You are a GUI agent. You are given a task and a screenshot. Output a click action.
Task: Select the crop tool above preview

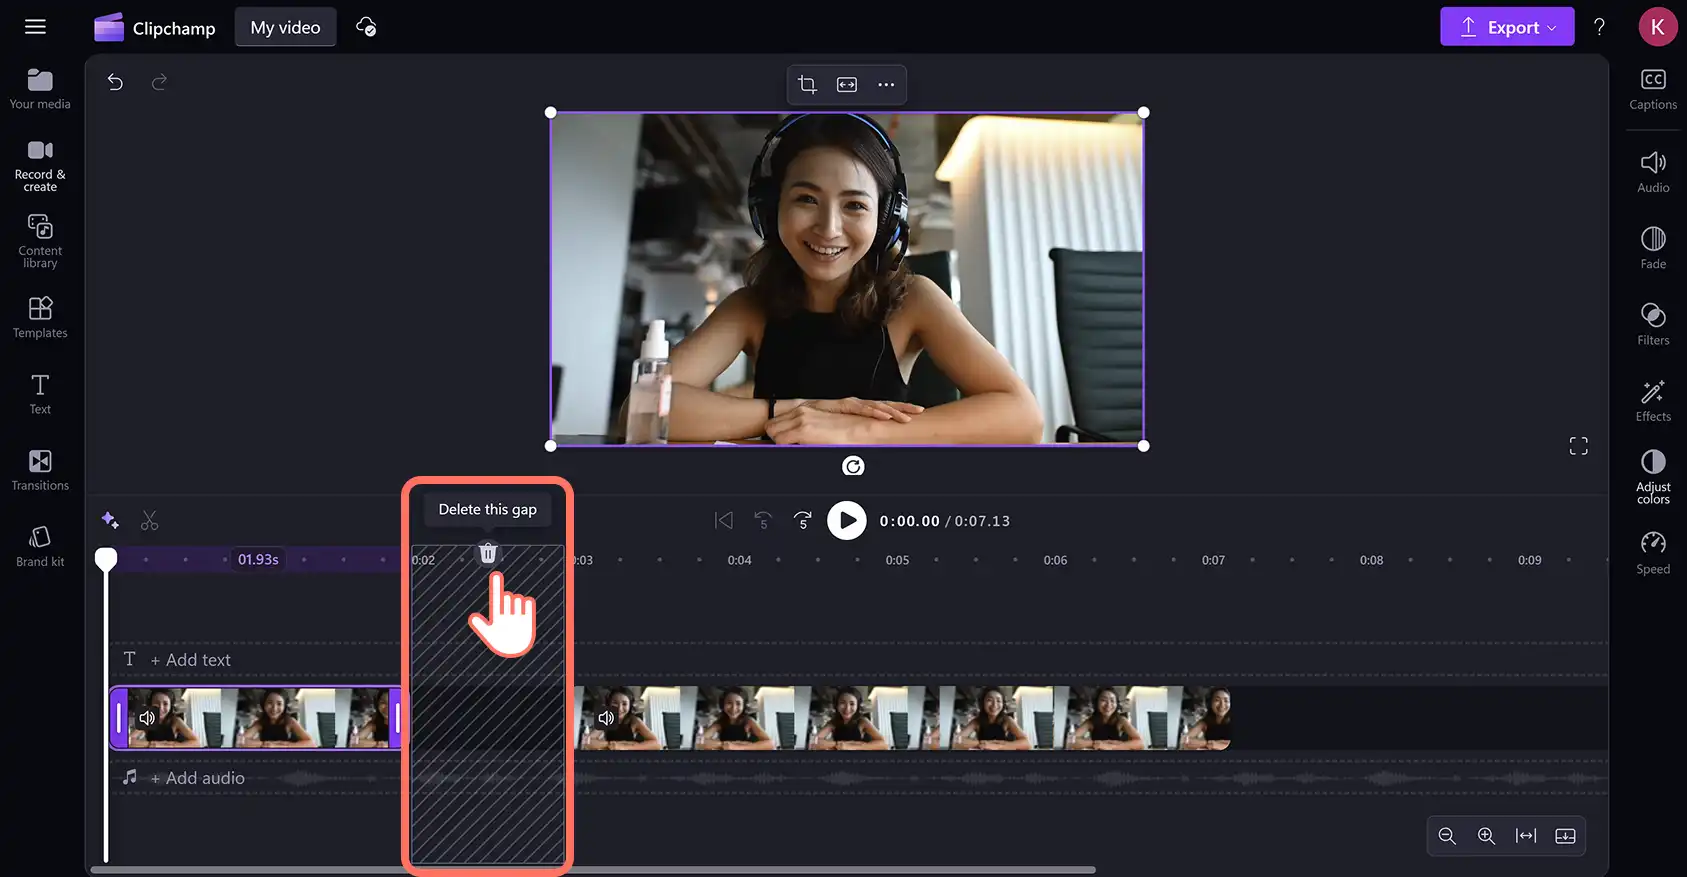807,85
